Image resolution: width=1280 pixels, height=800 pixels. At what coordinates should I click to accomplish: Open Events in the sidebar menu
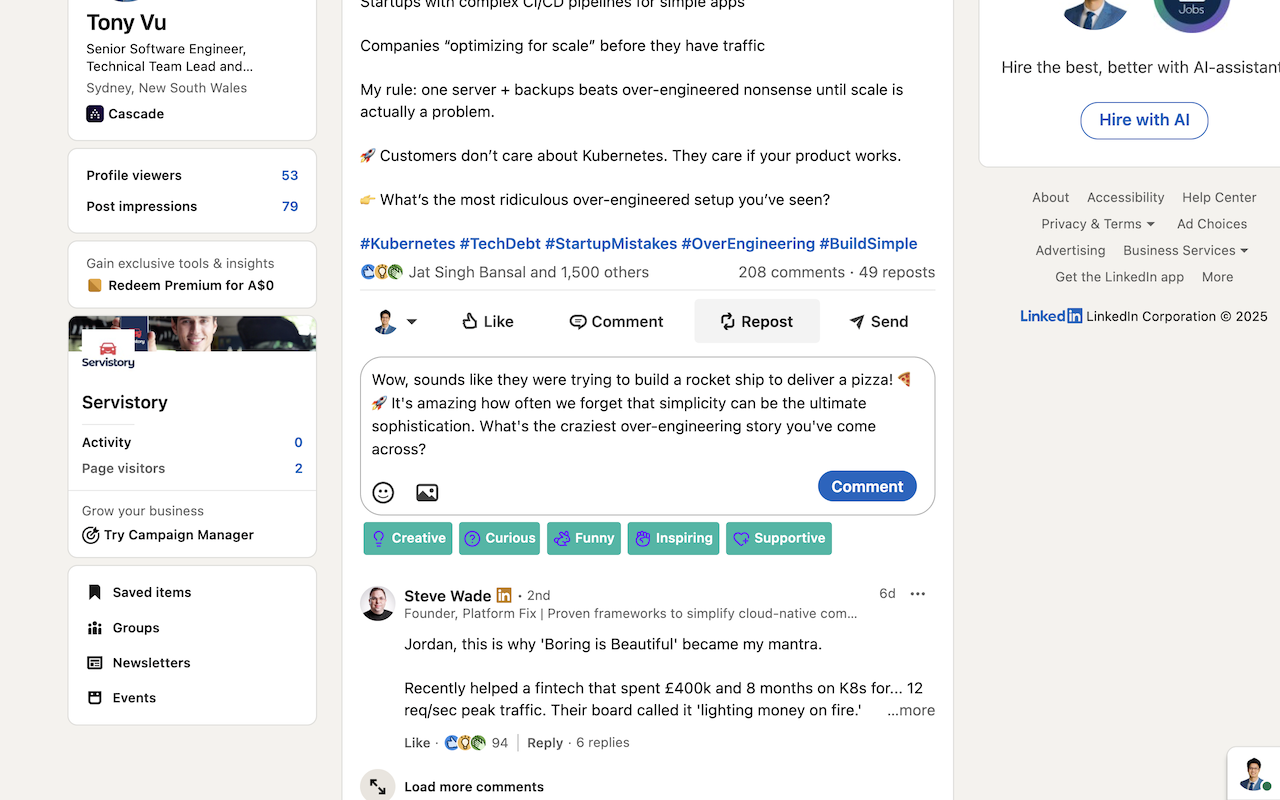(x=134, y=698)
